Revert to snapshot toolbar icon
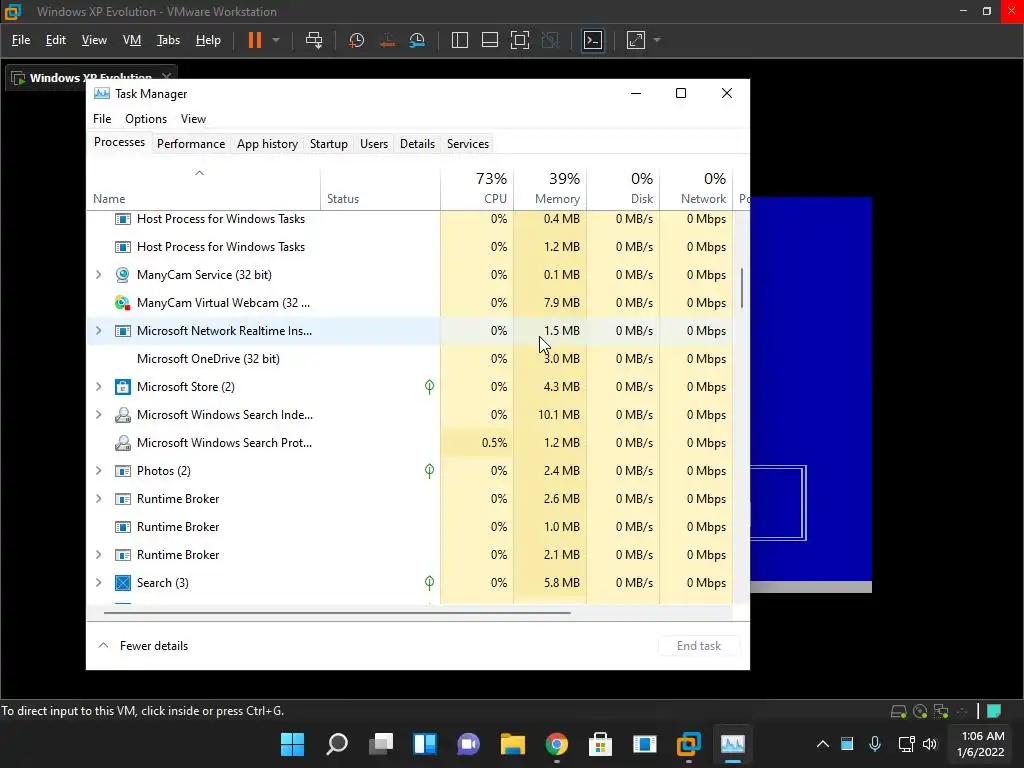 coord(387,40)
